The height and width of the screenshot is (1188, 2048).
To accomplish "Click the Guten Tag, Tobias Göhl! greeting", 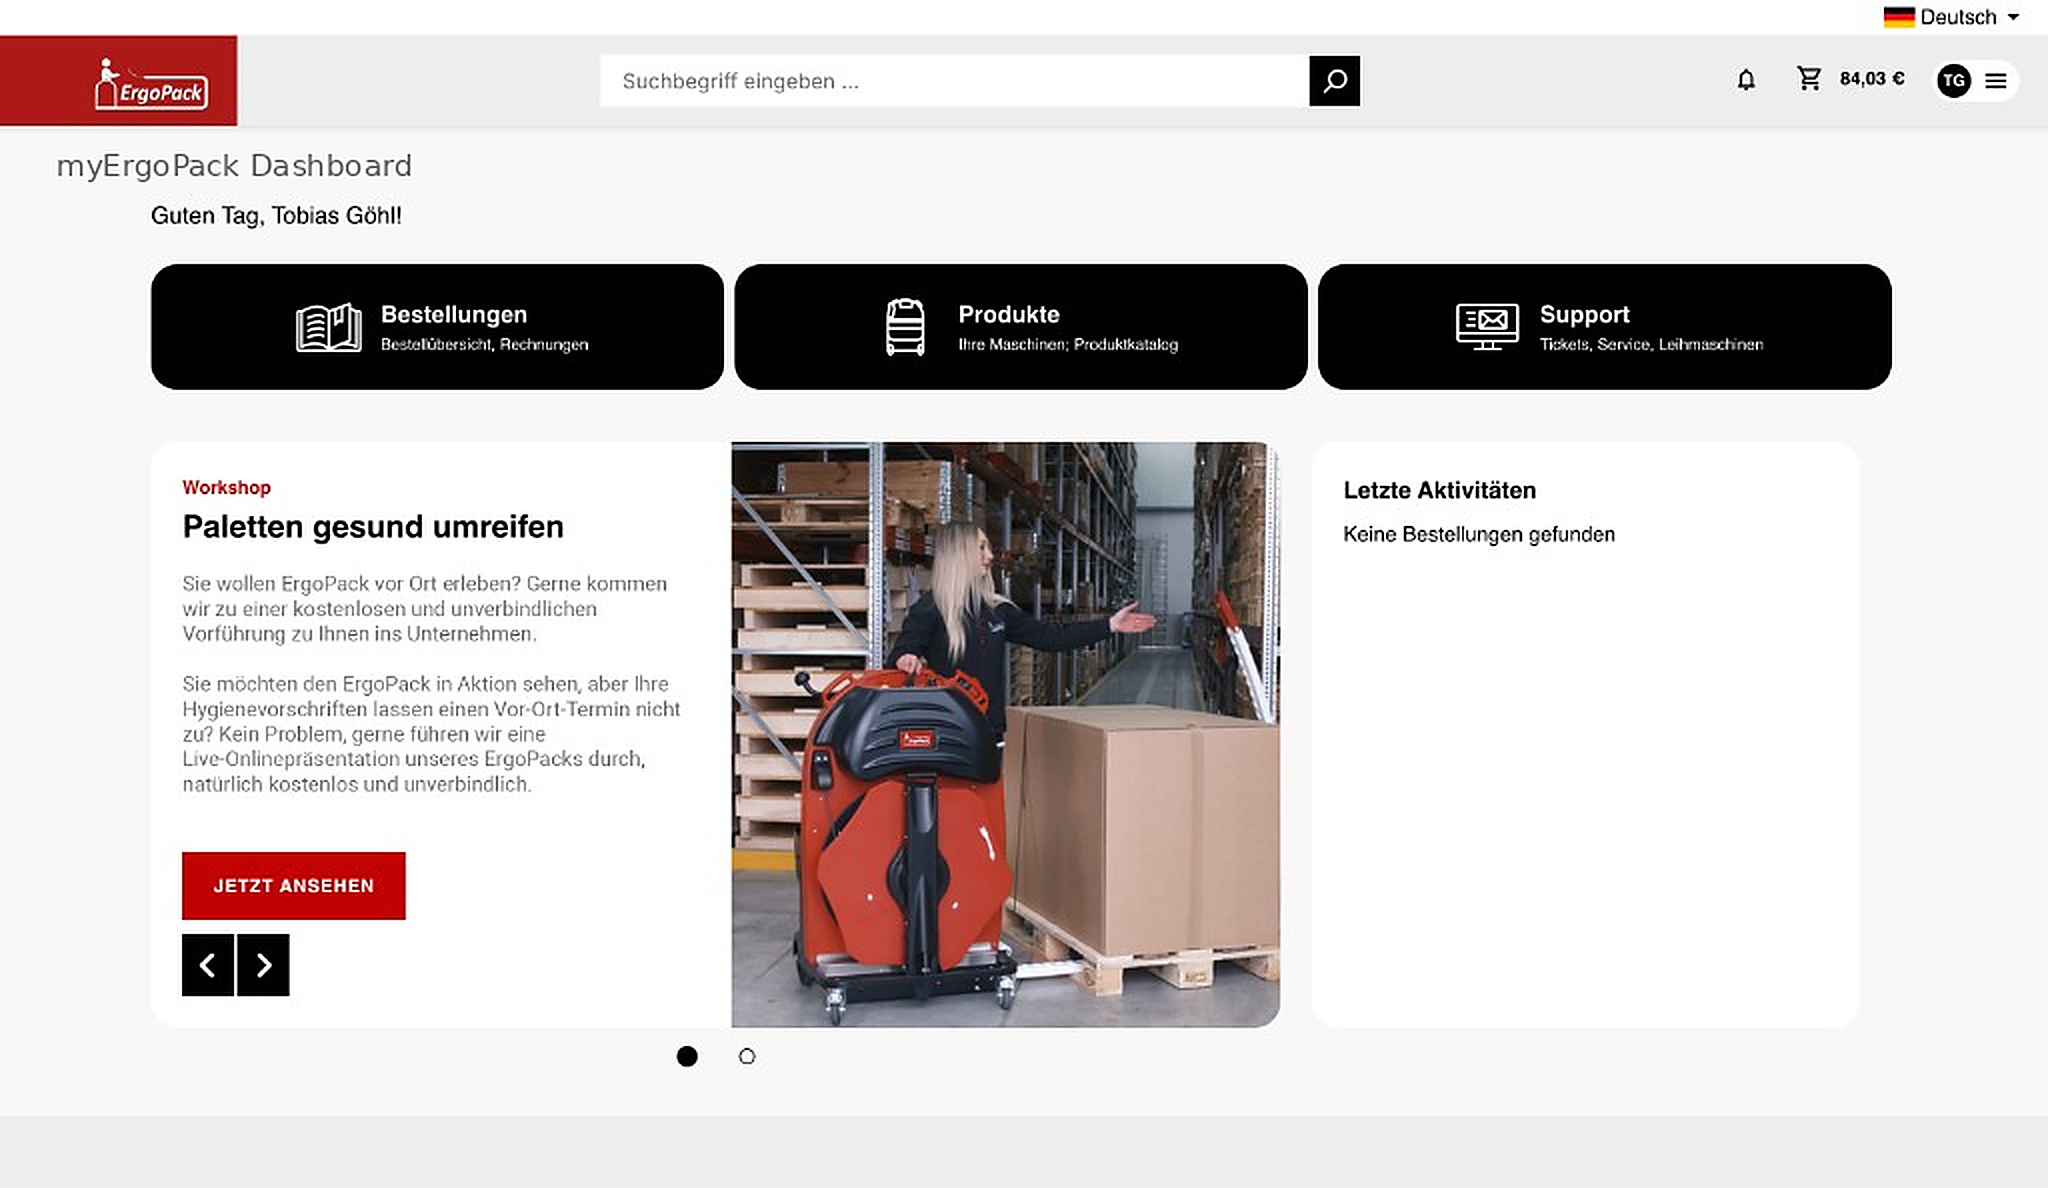I will 276,215.
